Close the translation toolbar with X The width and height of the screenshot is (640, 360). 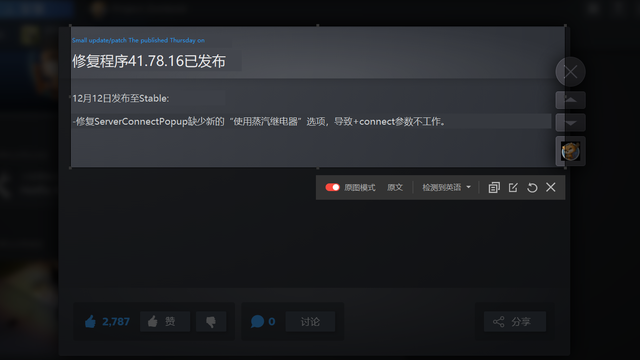tap(551, 187)
